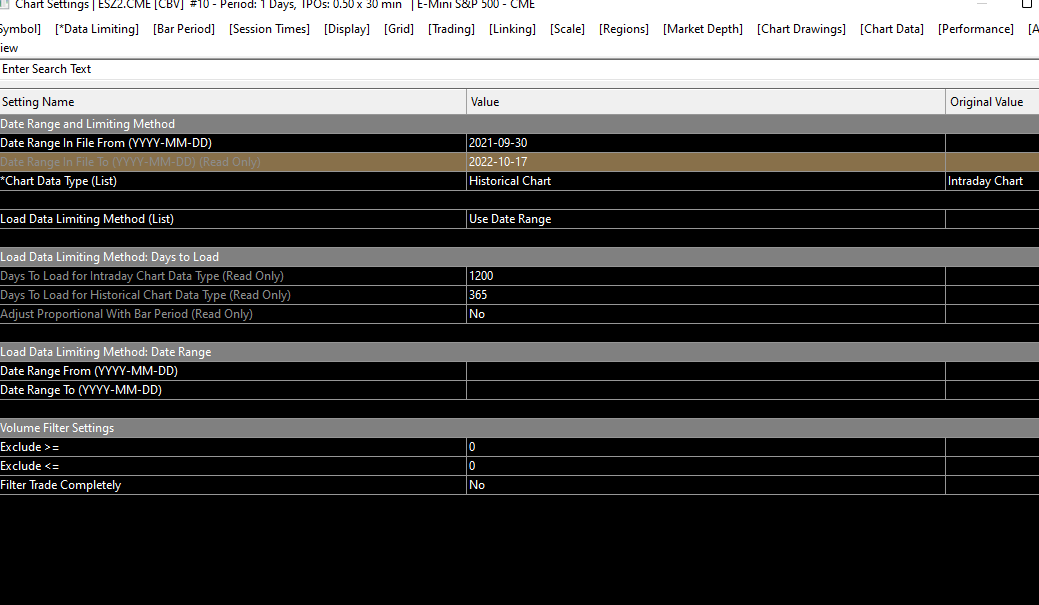Screen dimensions: 1039x605
Task: Open the Scale tab
Action: [x=567, y=29]
